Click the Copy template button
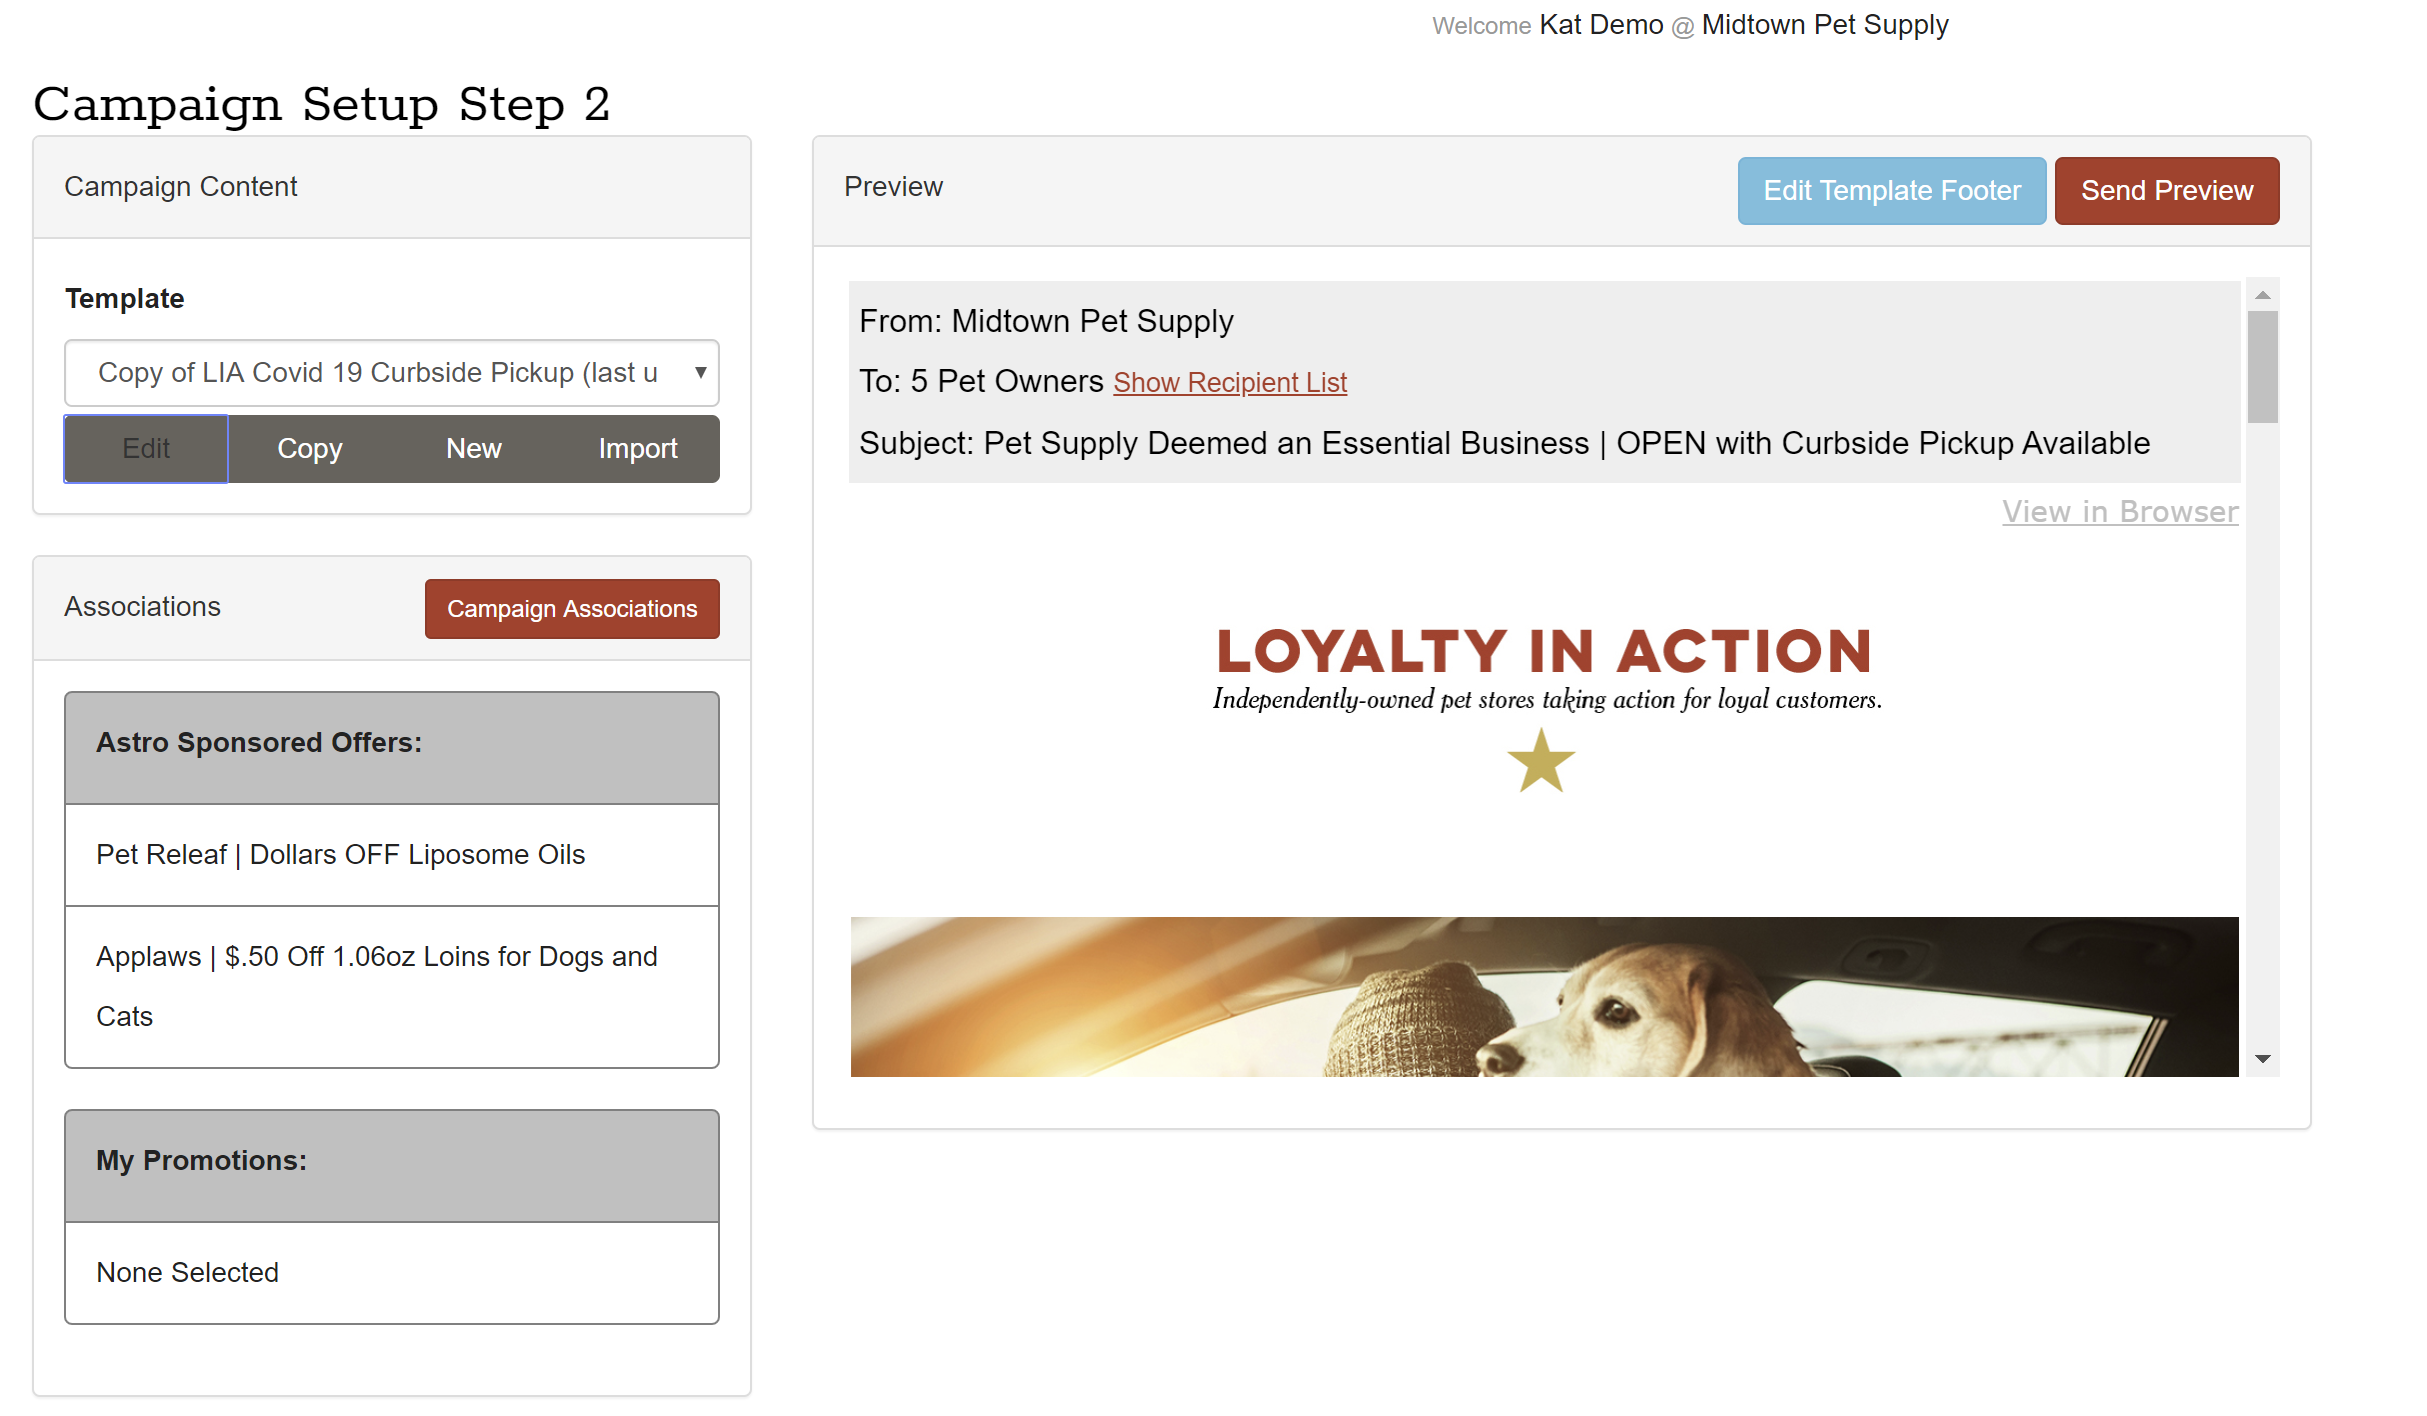Screen dimensions: 2427x1416 [310, 449]
